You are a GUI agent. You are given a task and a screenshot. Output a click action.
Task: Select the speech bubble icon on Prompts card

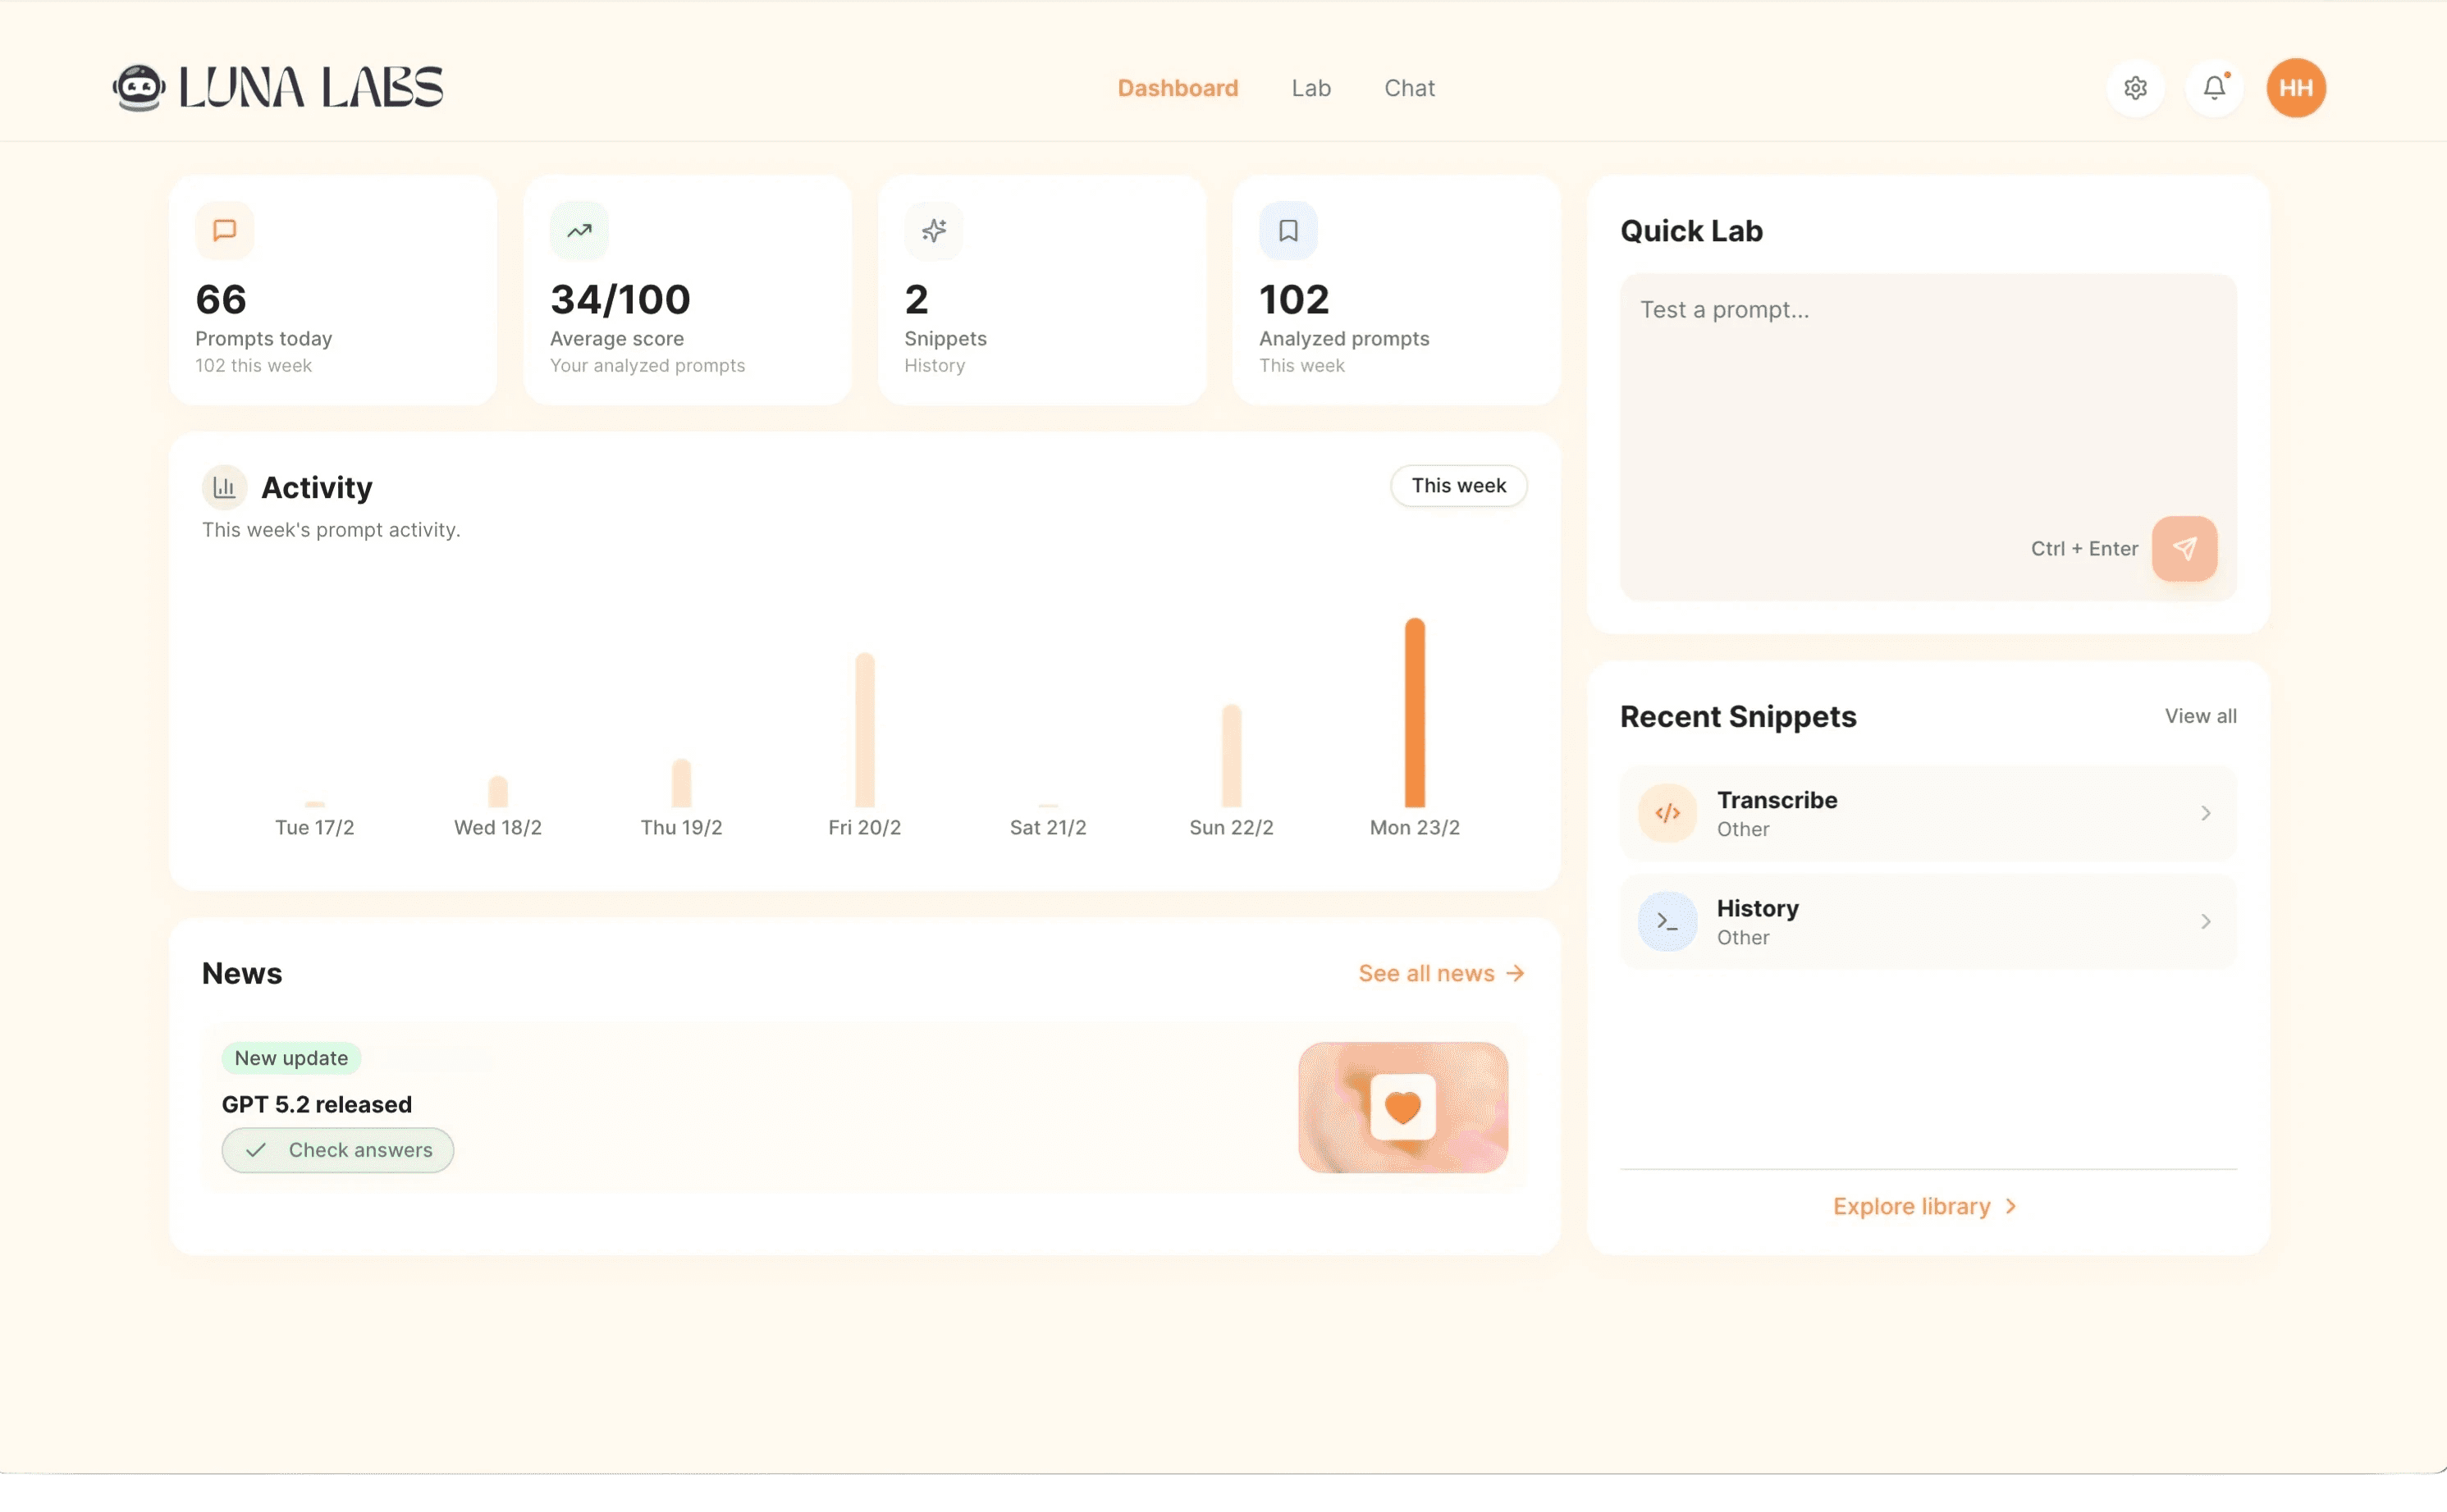point(224,230)
